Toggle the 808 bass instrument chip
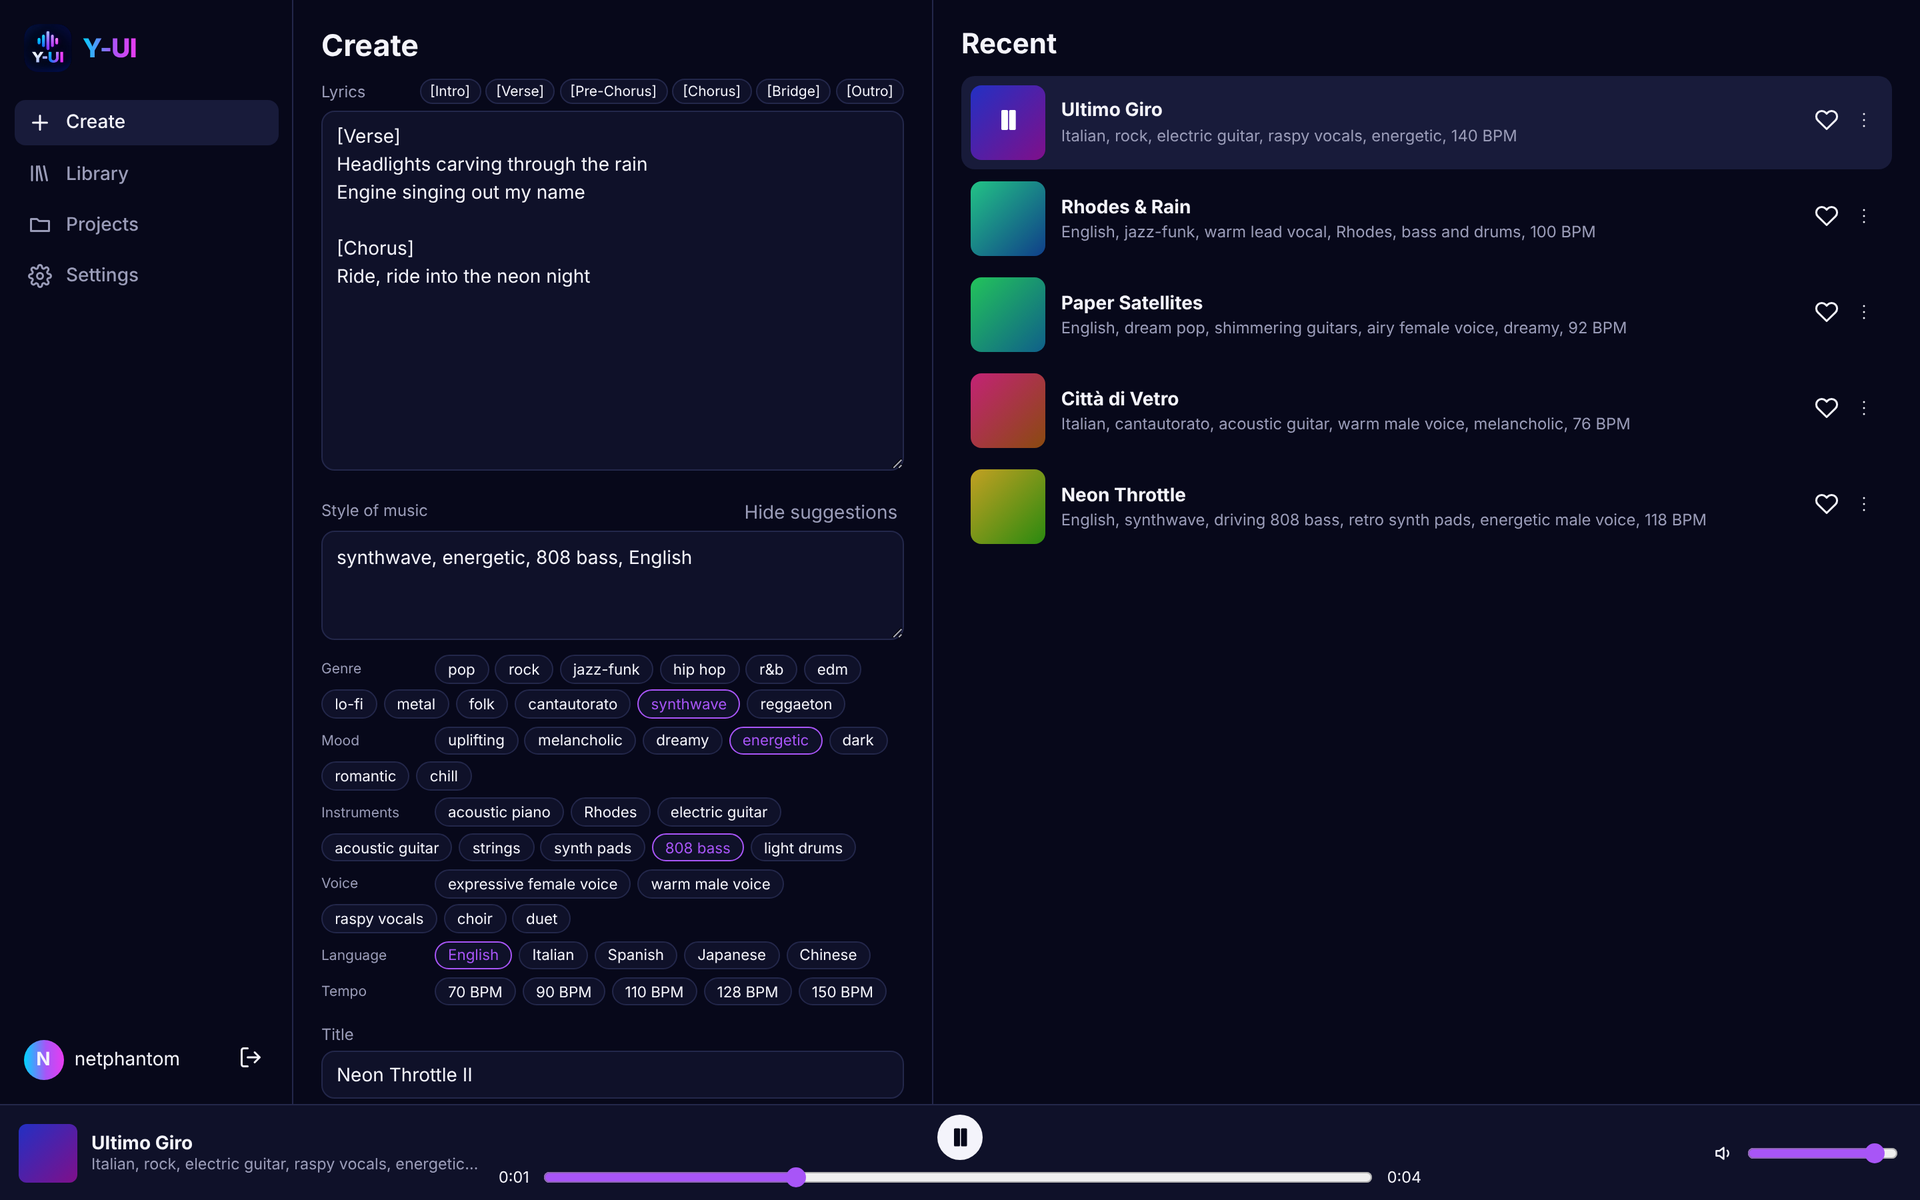 tap(697, 848)
